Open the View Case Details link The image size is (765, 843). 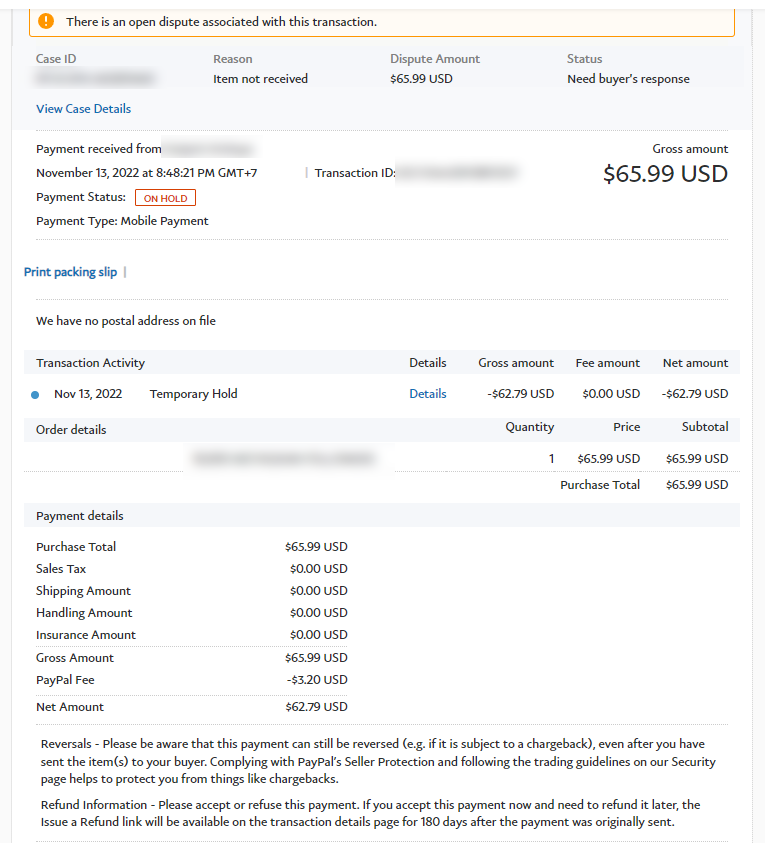(83, 109)
